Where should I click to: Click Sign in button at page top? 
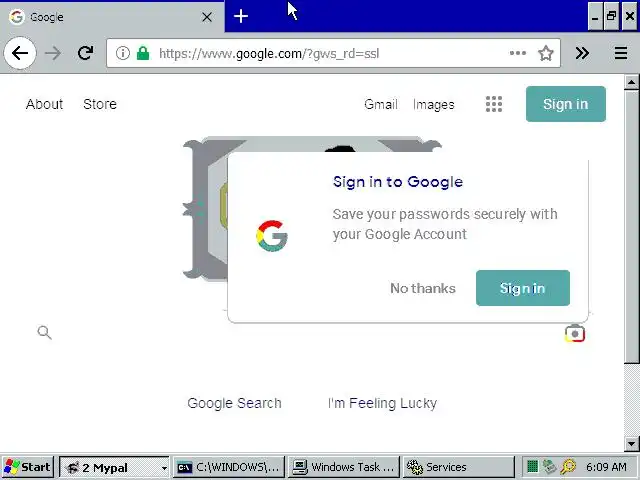click(566, 104)
